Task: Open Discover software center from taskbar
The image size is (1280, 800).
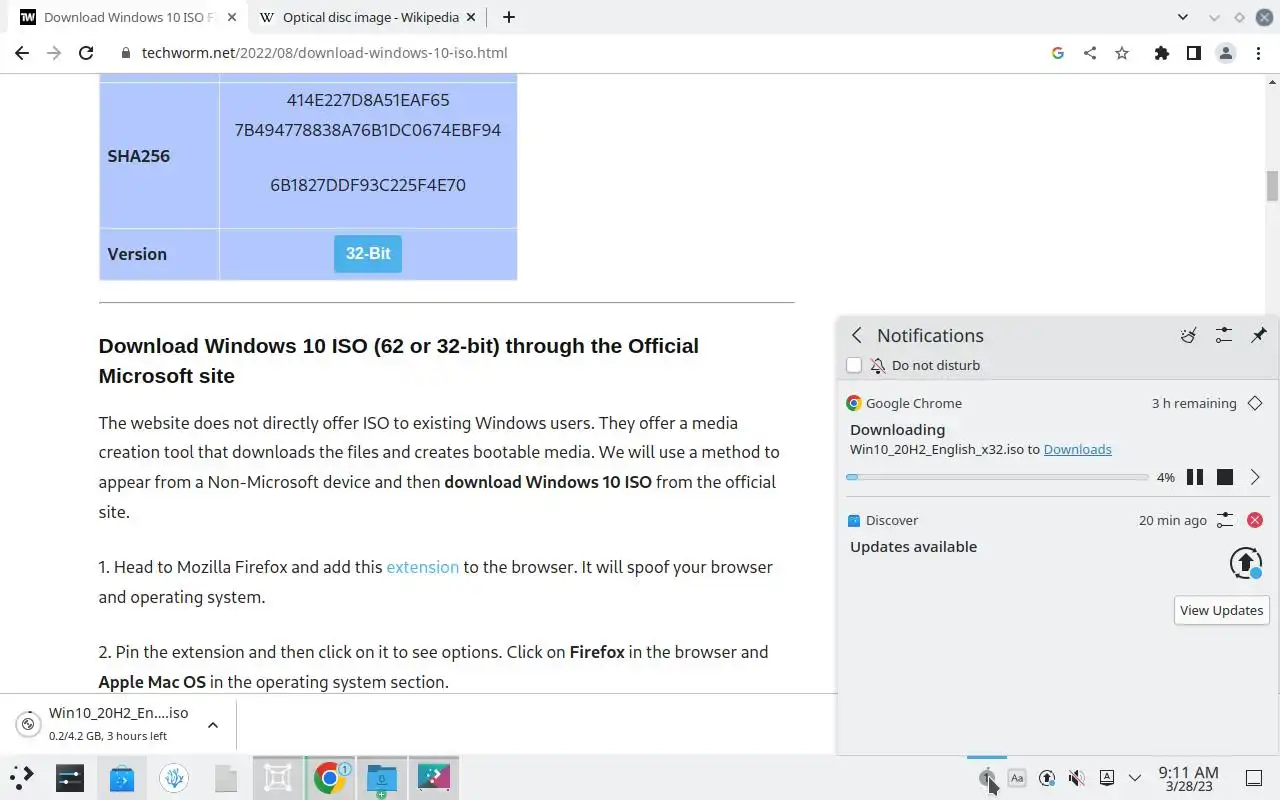Action: (122, 776)
